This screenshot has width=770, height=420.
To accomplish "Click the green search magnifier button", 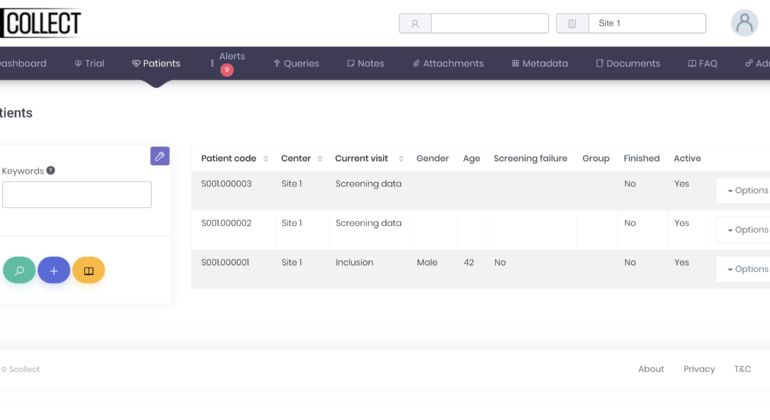I will [19, 270].
